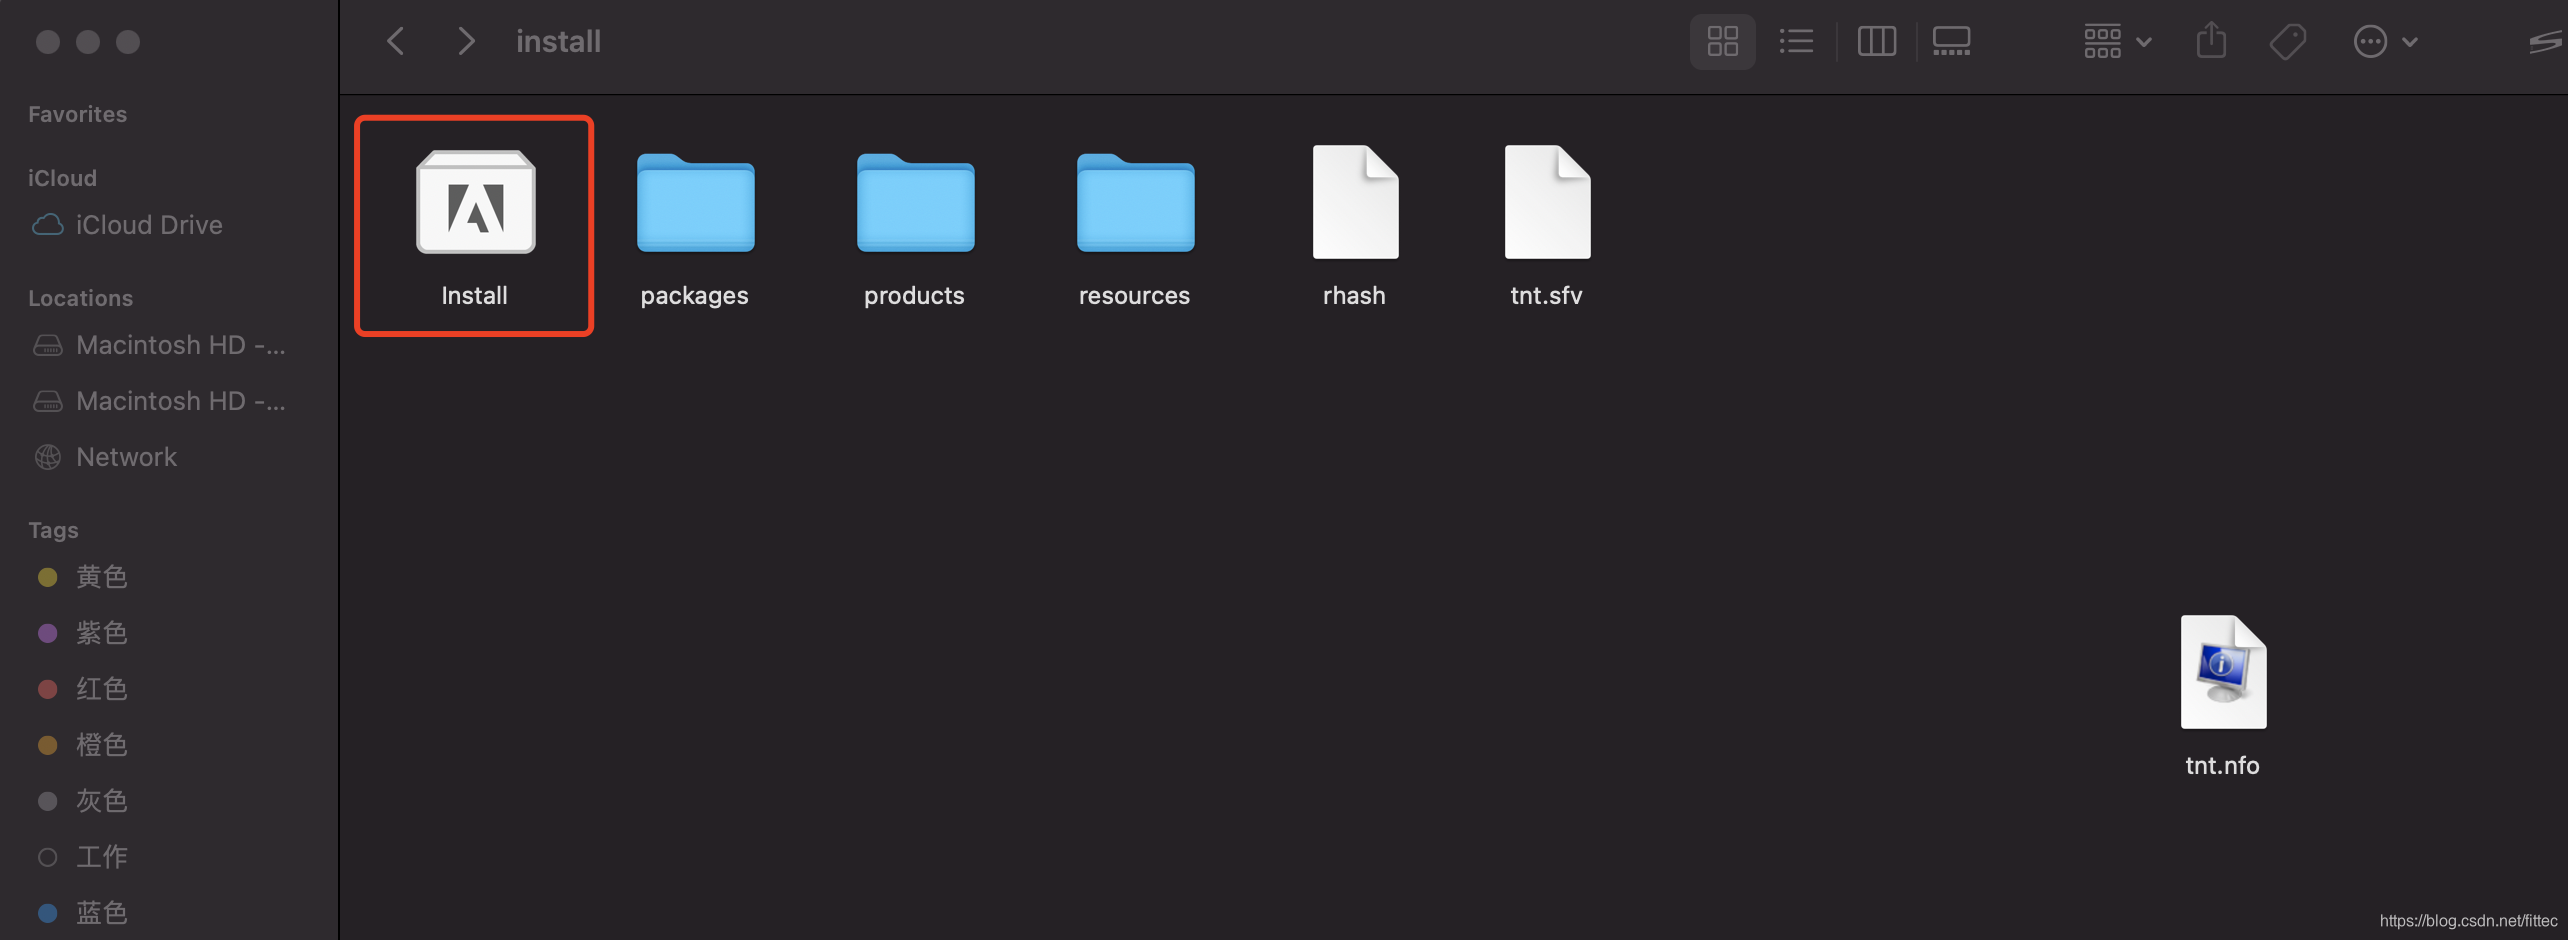Select the tnt.nfo file icon
The image size is (2568, 940).
2223,672
